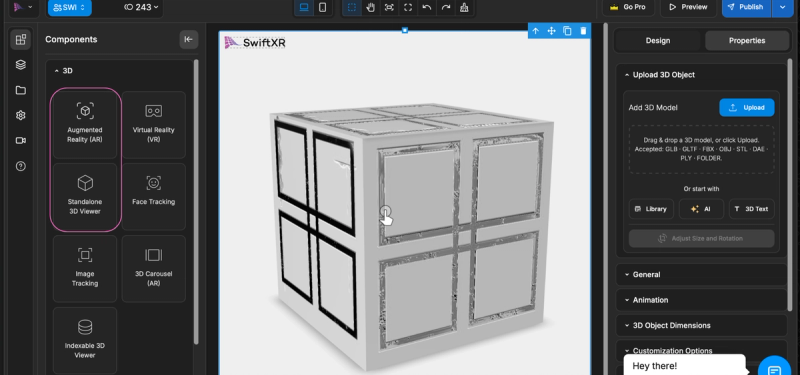Screen dimensions: 800x375
Task: Open the 243 credits dropdown
Action: click(141, 7)
